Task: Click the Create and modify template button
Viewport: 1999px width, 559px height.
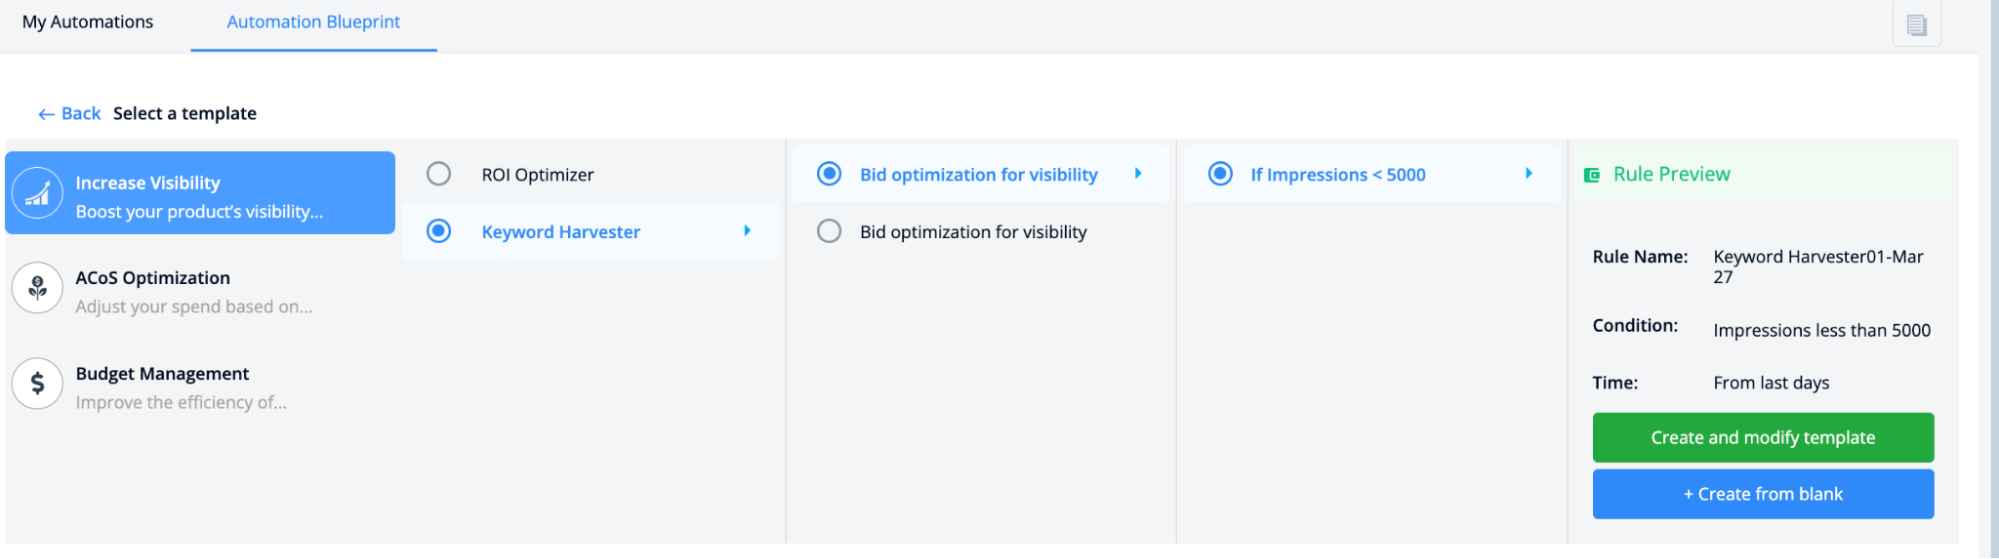Action: coord(1763,437)
